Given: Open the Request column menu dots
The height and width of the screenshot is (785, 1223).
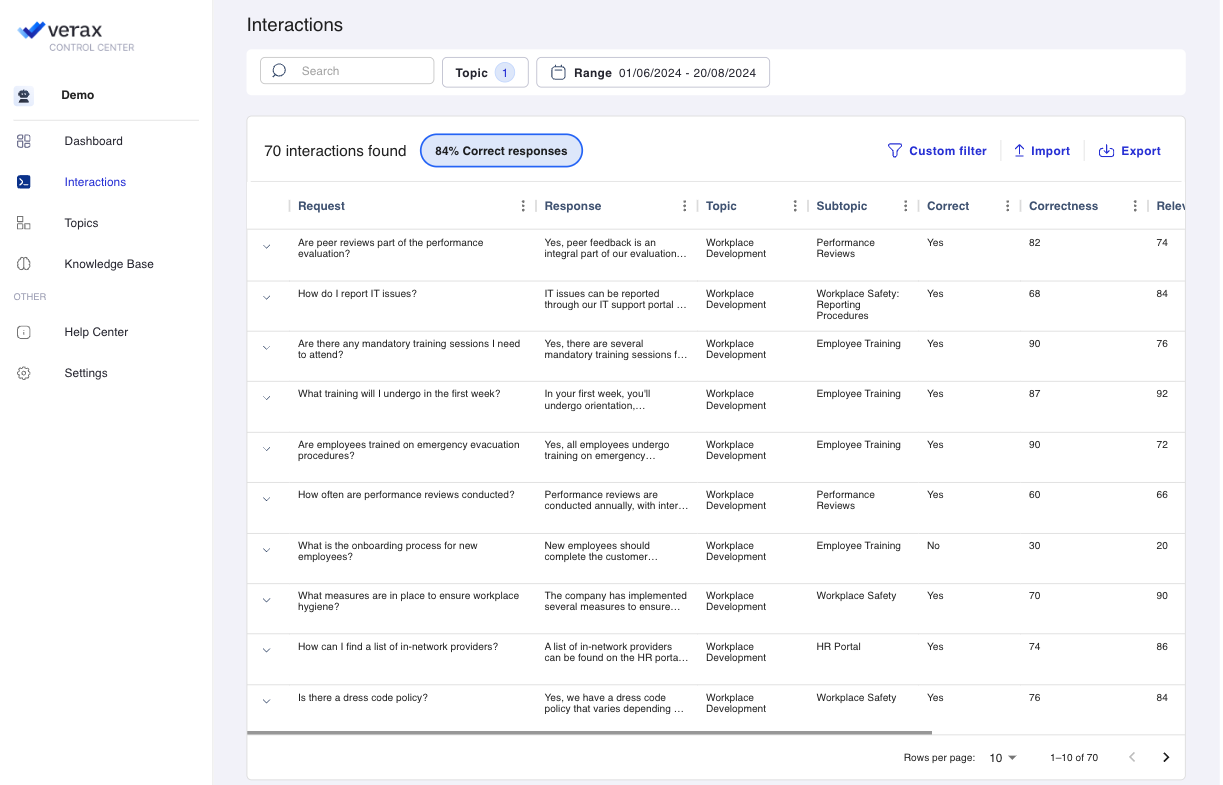Looking at the screenshot, I should point(523,206).
